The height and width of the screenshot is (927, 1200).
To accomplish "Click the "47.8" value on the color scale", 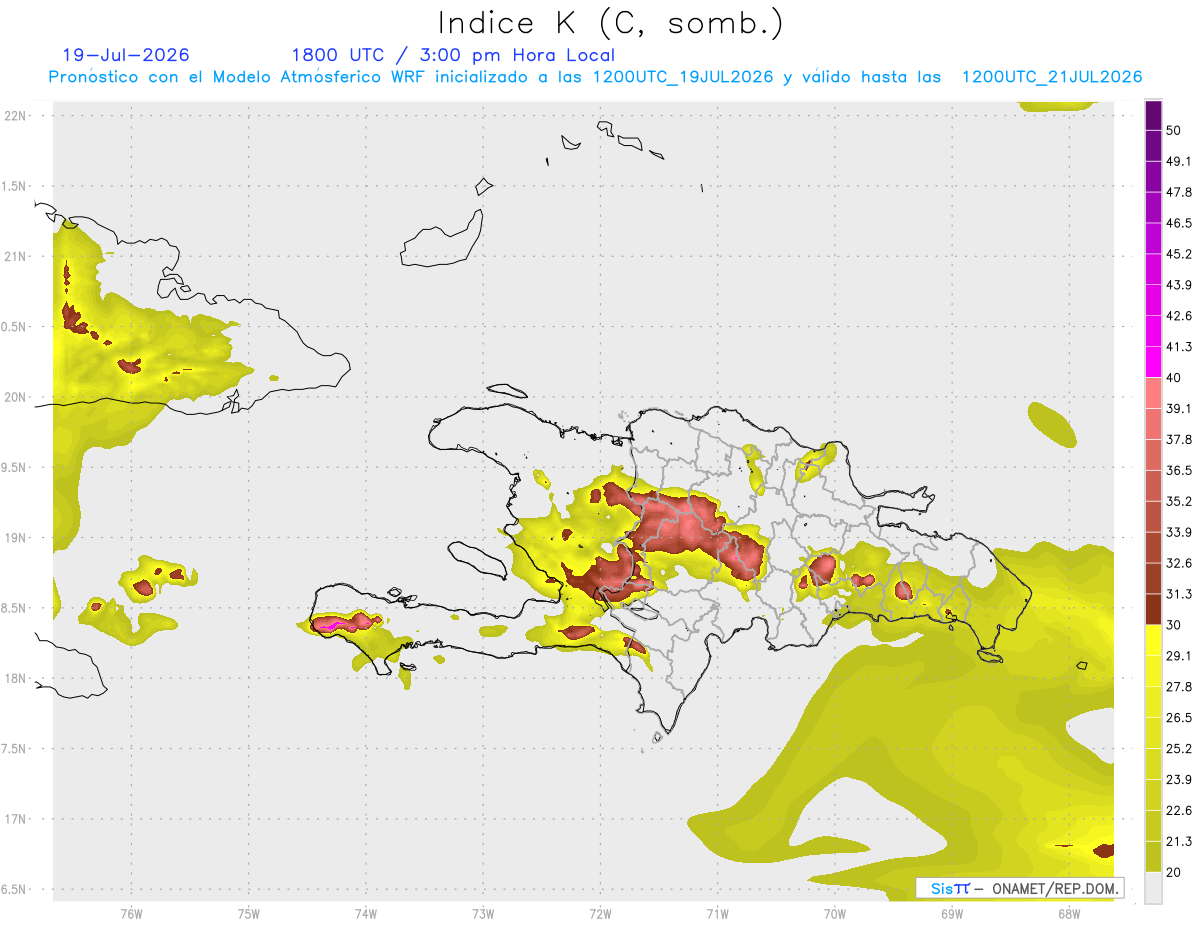I will (x=1178, y=192).
